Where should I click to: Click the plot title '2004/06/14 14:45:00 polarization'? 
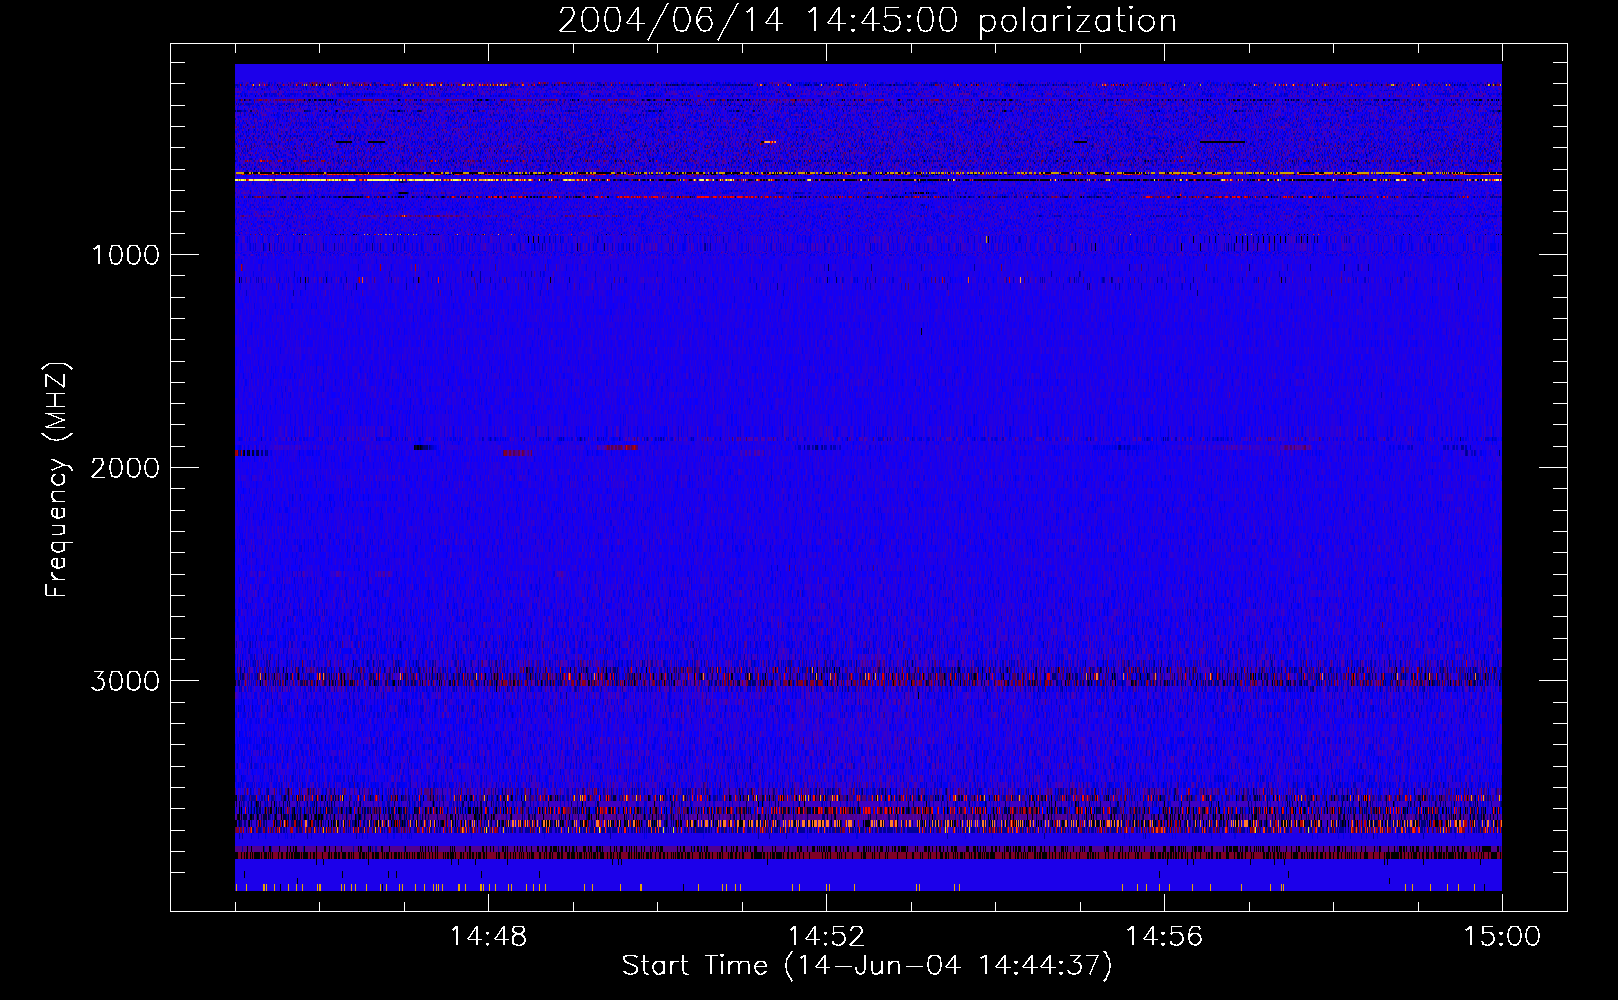coord(867,20)
